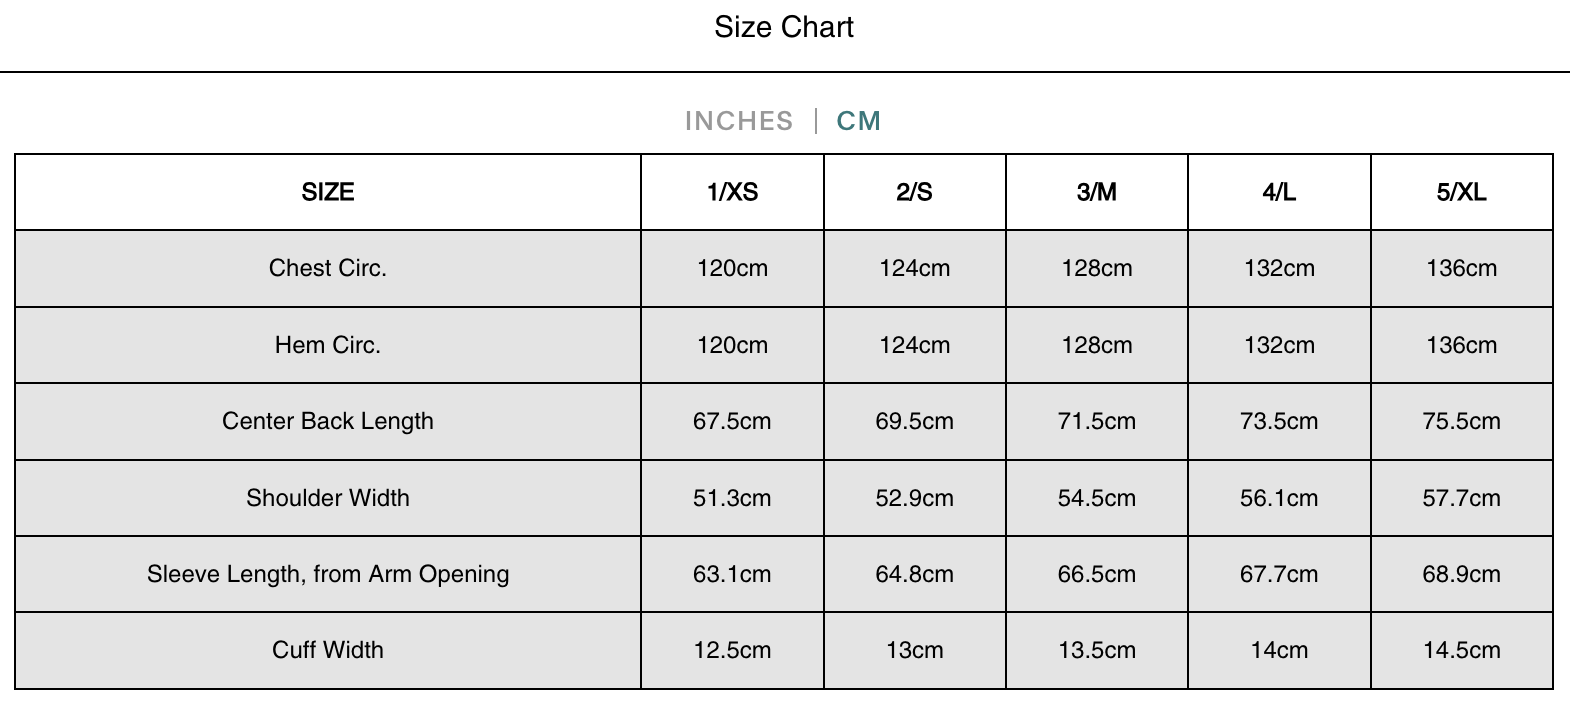
Task: Click the Size Chart heading
Action: [784, 27]
